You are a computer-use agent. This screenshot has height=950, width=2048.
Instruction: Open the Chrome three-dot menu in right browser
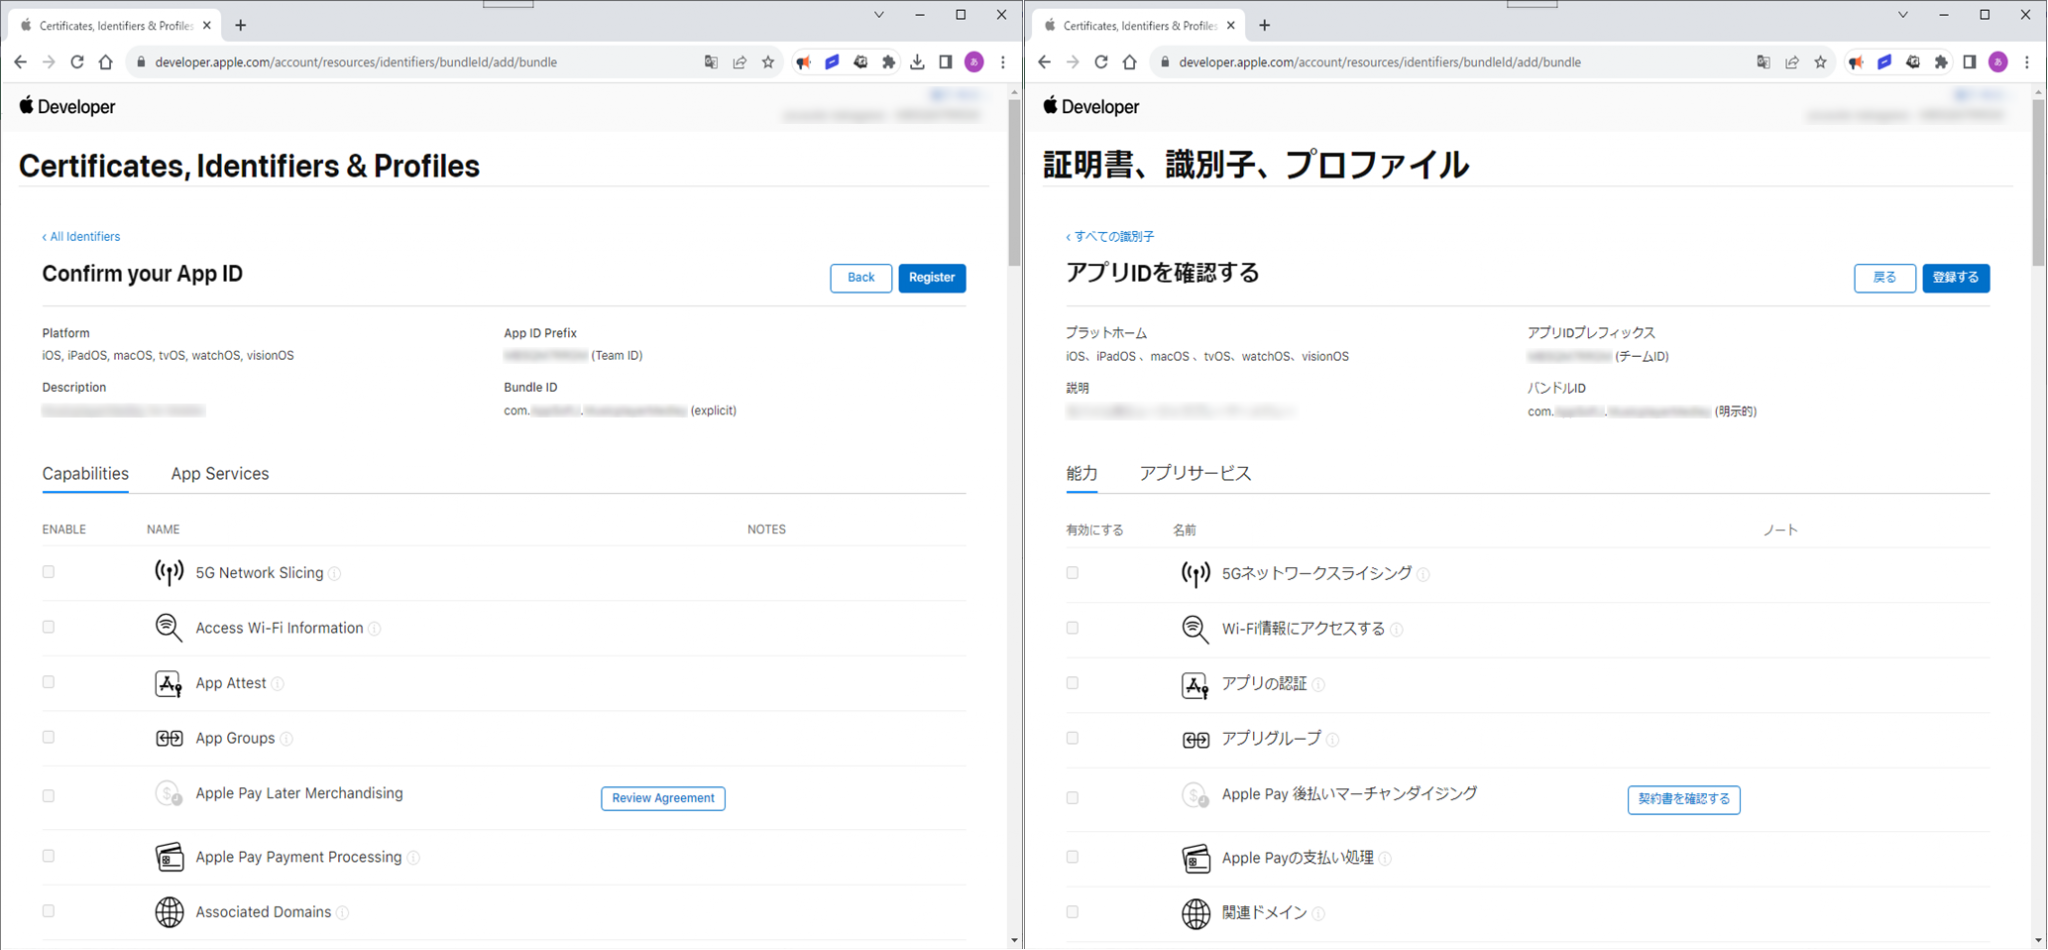point(2027,62)
